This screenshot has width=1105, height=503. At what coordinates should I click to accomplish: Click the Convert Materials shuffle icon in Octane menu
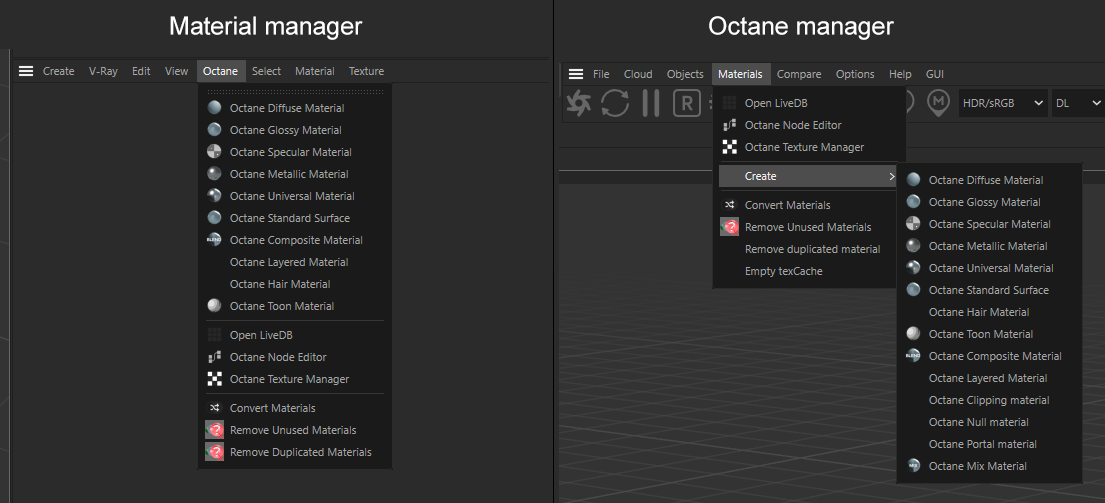tap(214, 408)
